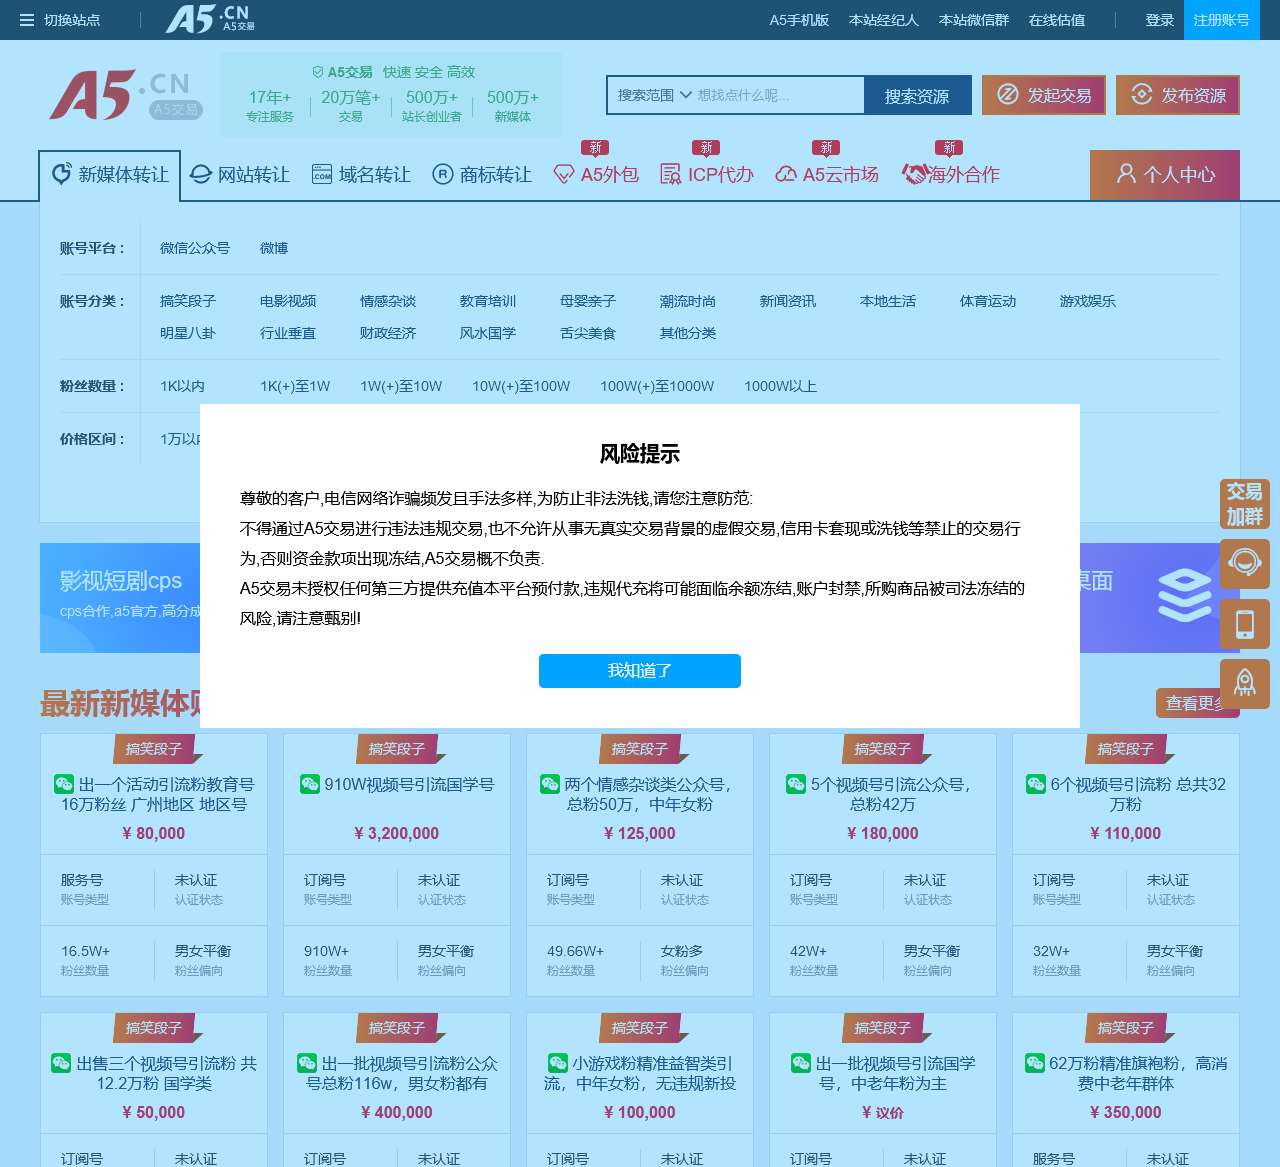Click the large A5.CN site logo
Viewport: 1280px width, 1167px height.
click(x=125, y=95)
